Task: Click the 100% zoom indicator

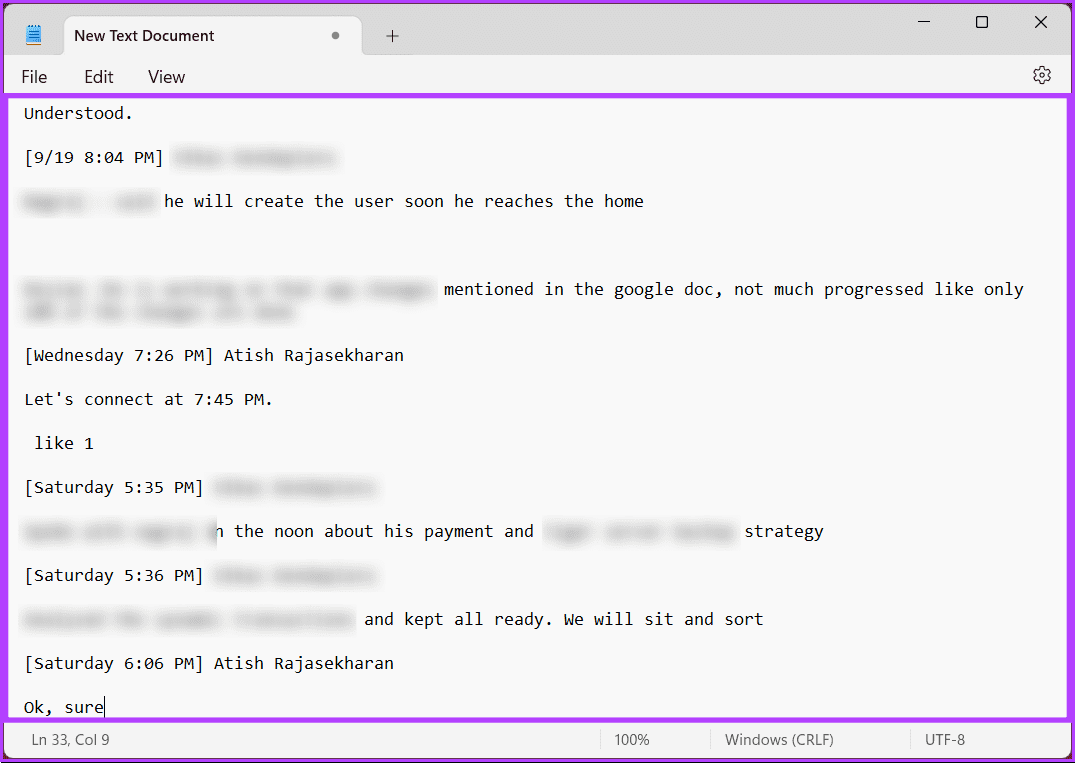Action: pyautogui.click(x=632, y=740)
